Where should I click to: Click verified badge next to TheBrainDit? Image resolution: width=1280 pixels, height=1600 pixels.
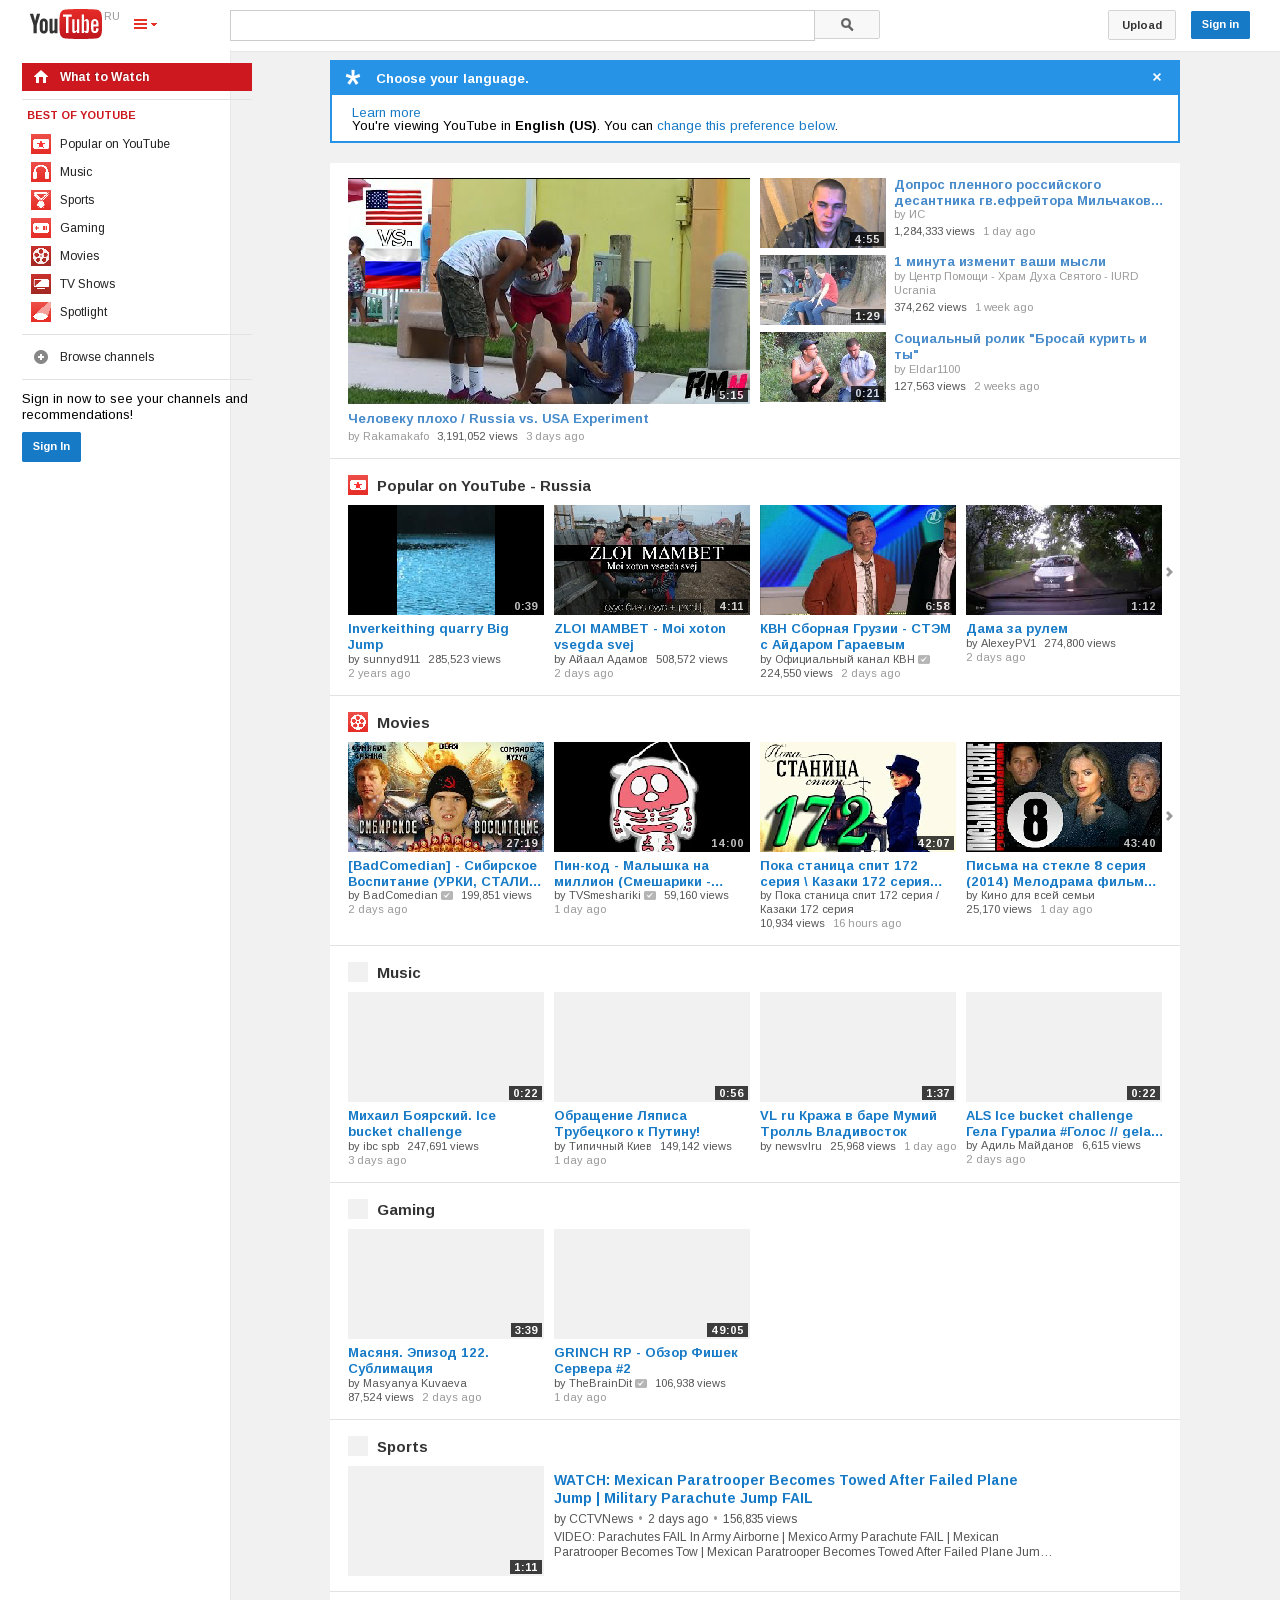[x=641, y=1384]
